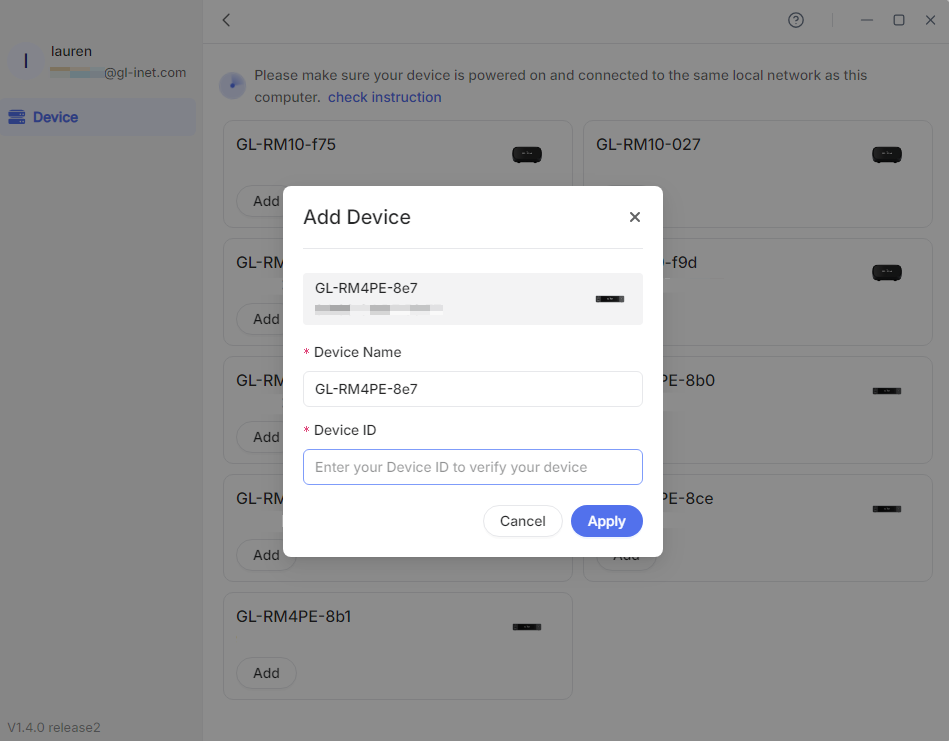
Task: Click the GL-RM10-f75 card title
Action: pyautogui.click(x=286, y=144)
